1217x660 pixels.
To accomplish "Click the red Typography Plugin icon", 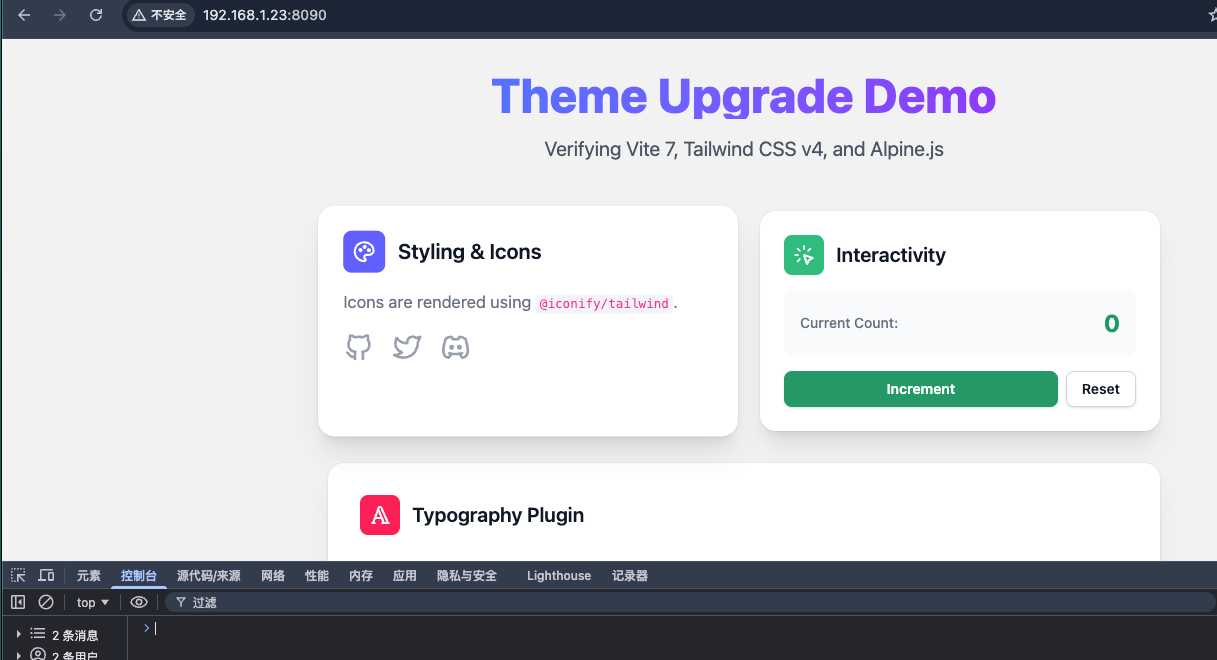I will (x=380, y=515).
